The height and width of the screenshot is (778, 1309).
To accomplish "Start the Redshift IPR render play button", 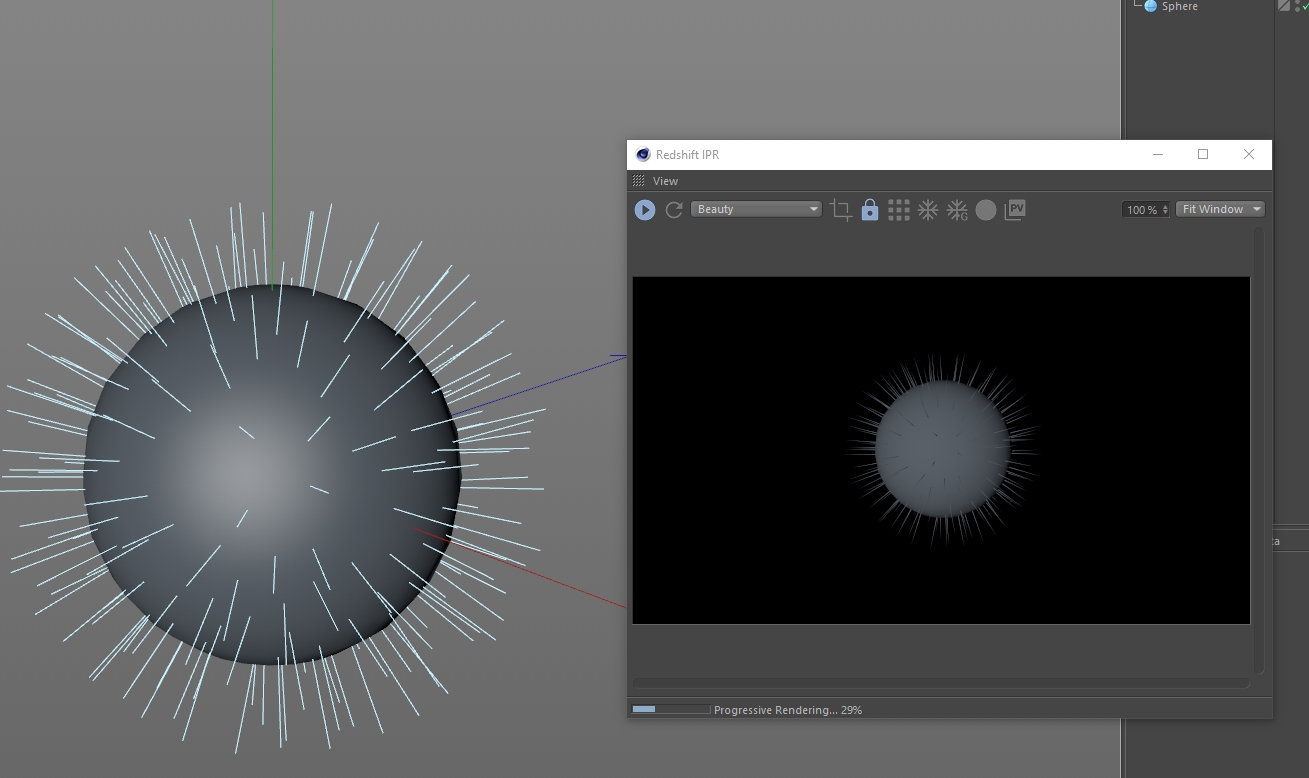I will pyautogui.click(x=645, y=210).
